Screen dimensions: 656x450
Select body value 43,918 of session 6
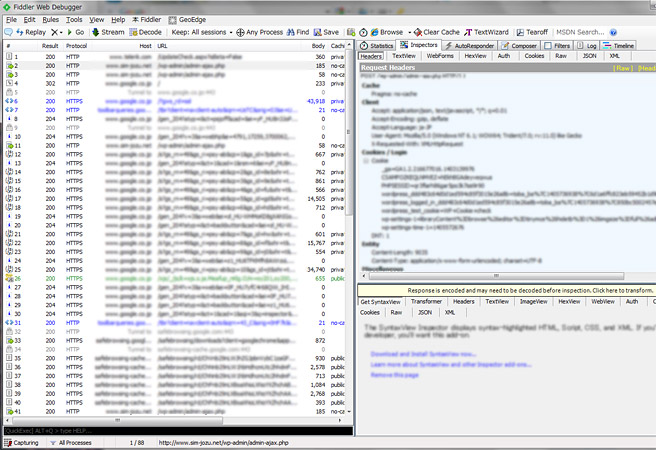pyautogui.click(x=316, y=101)
